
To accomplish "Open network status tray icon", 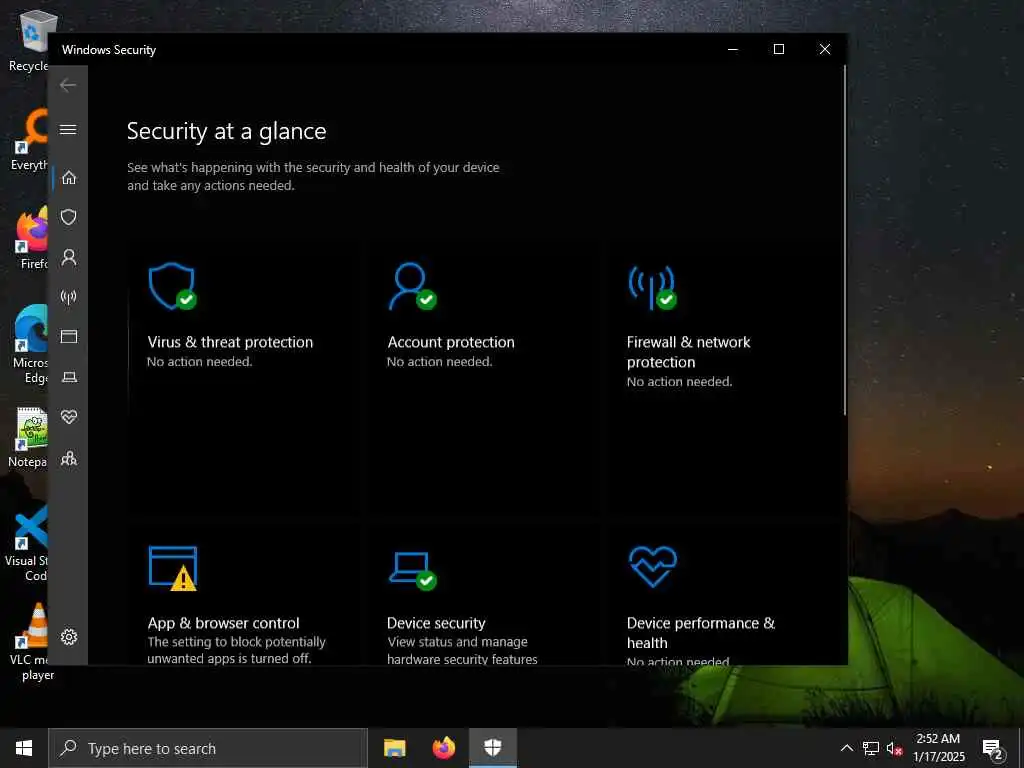I will click(871, 748).
